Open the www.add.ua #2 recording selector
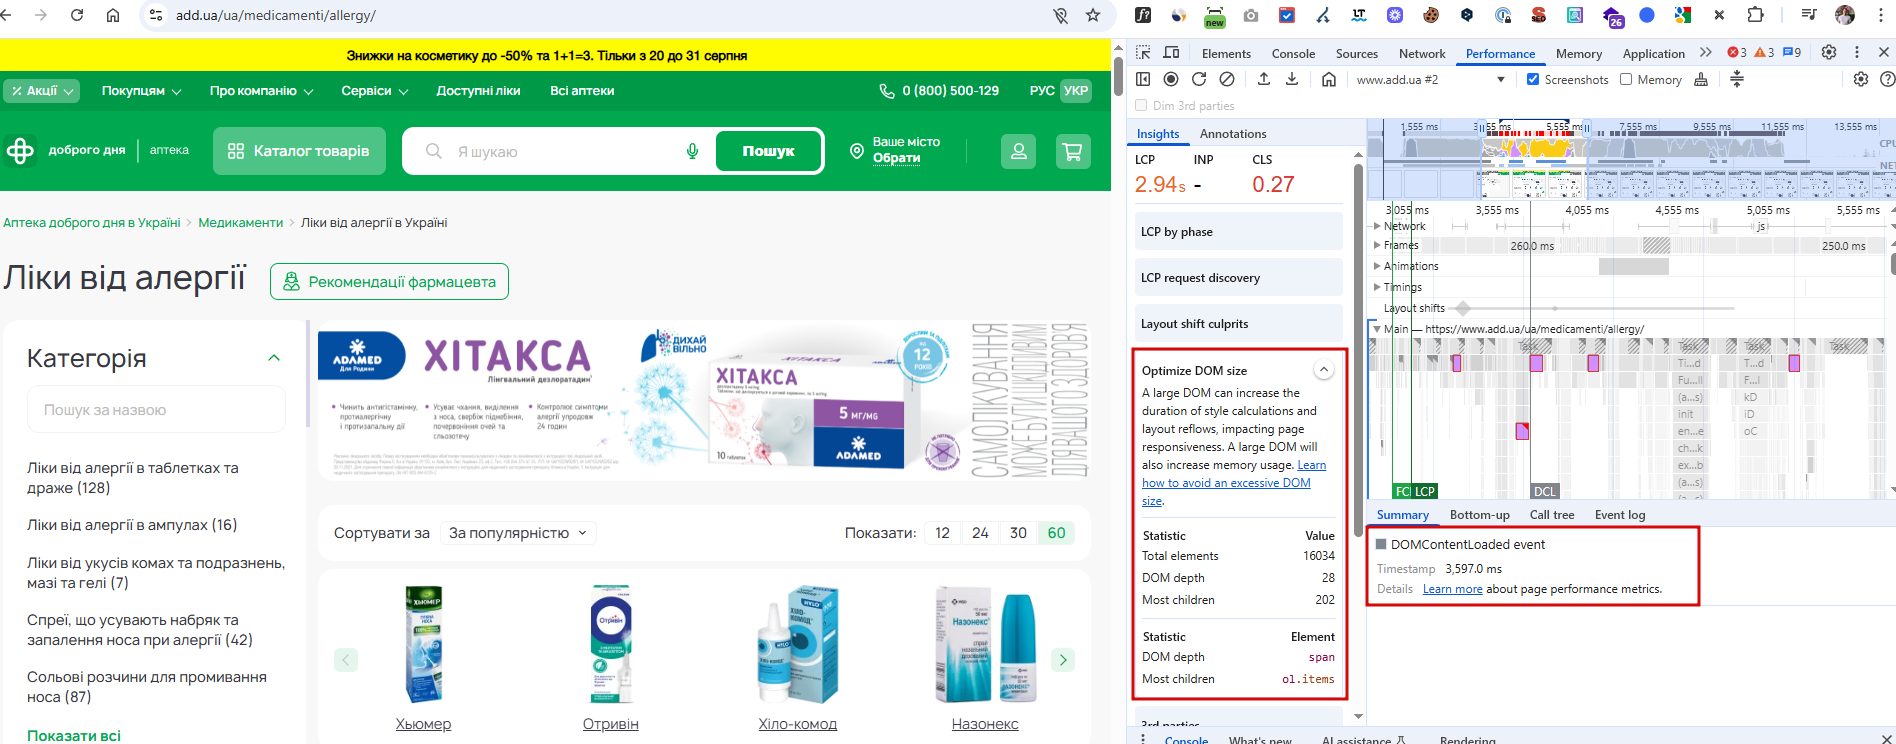1896x744 pixels. tap(1430, 79)
